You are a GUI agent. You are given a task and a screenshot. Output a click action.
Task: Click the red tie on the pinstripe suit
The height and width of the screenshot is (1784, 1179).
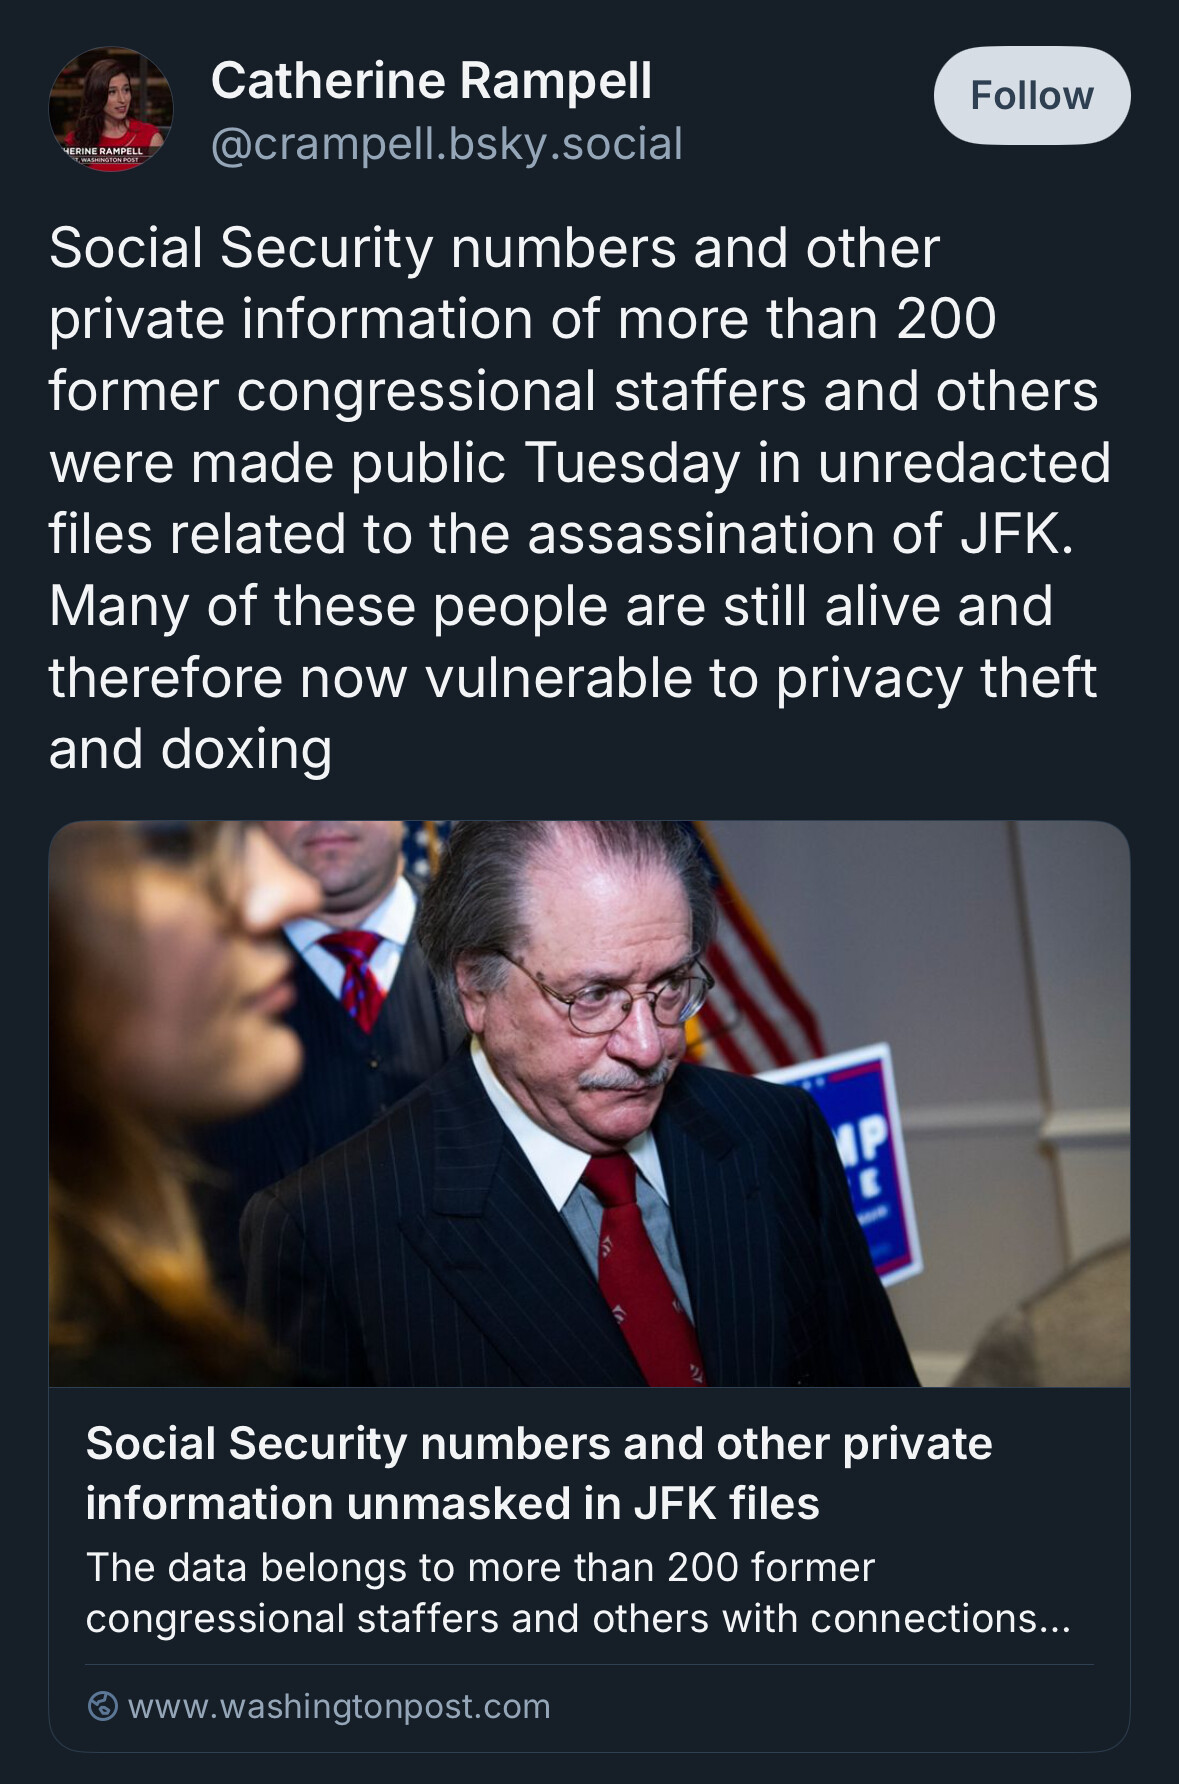point(645,1270)
